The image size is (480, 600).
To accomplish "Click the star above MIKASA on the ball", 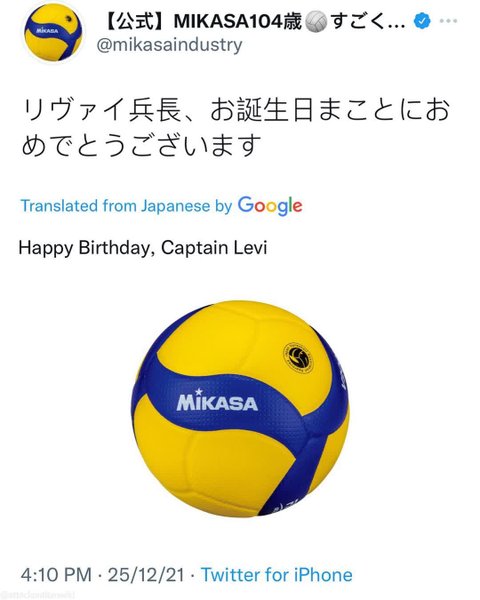I will (x=198, y=392).
